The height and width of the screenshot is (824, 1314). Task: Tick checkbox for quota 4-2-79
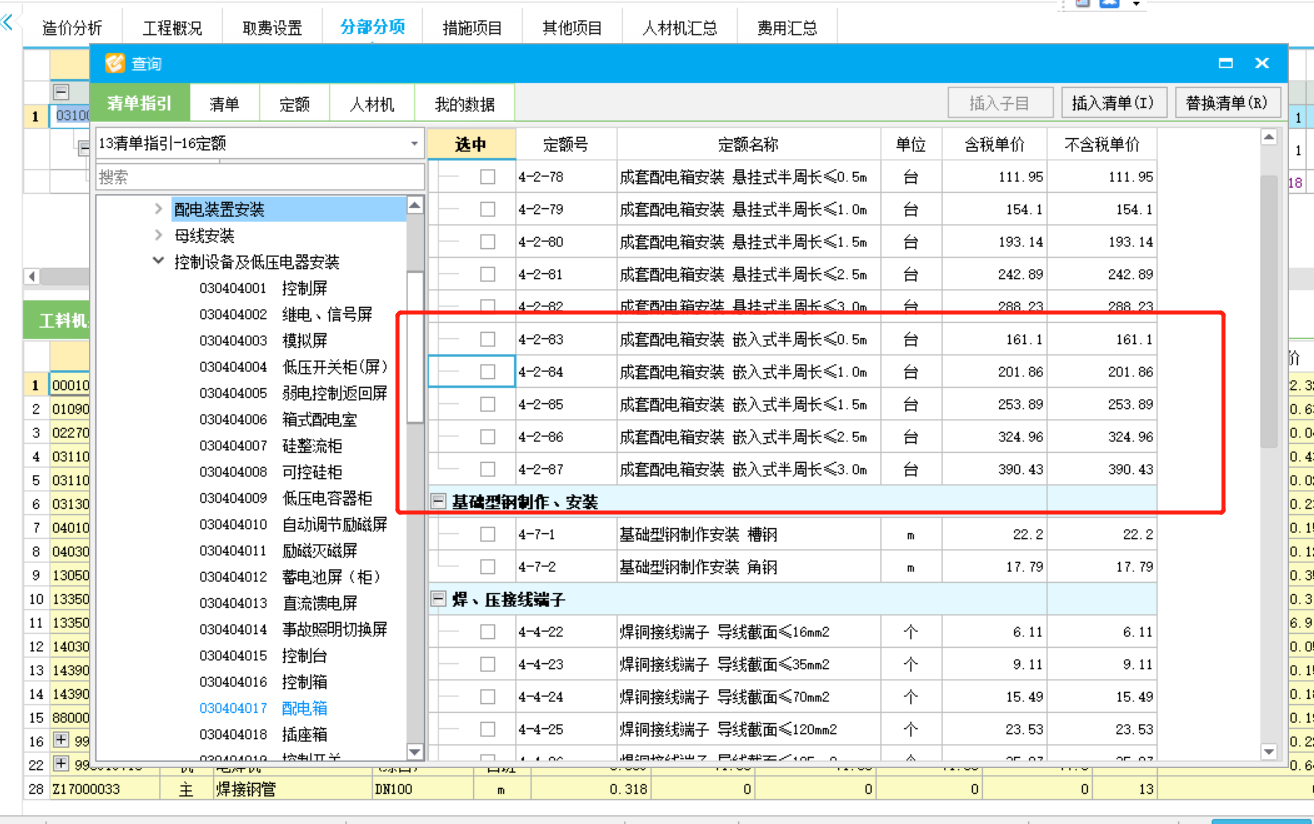[487, 210]
